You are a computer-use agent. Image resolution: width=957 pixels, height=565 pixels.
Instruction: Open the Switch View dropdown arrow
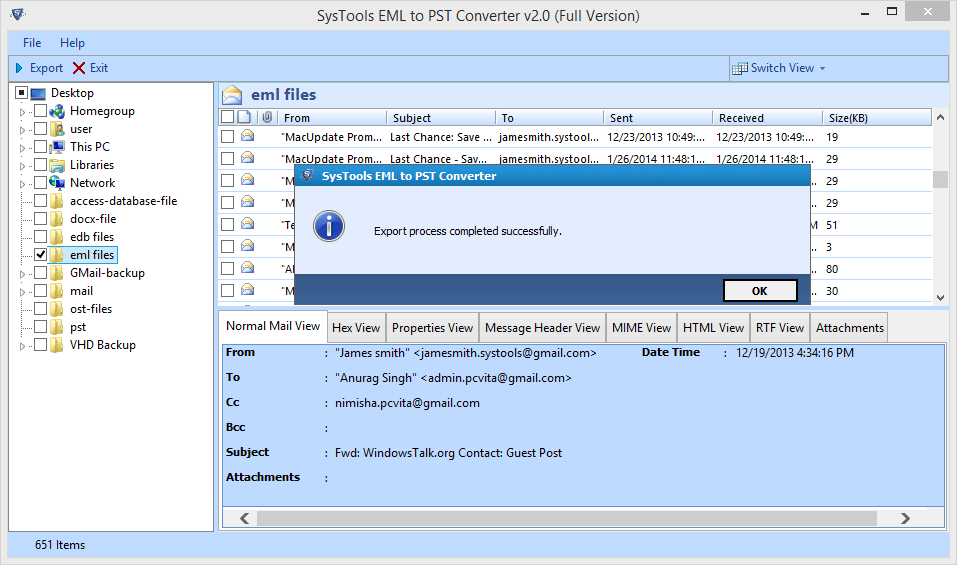(x=822, y=68)
